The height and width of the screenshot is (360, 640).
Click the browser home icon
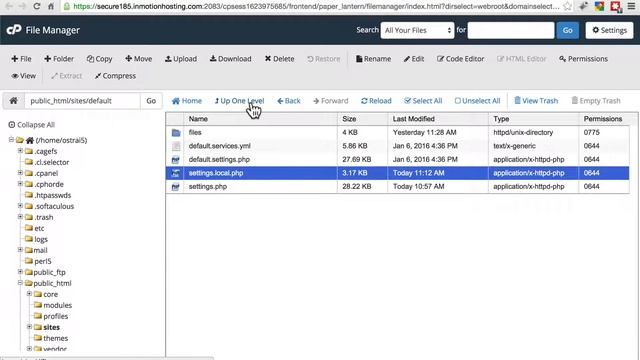tap(51, 6)
